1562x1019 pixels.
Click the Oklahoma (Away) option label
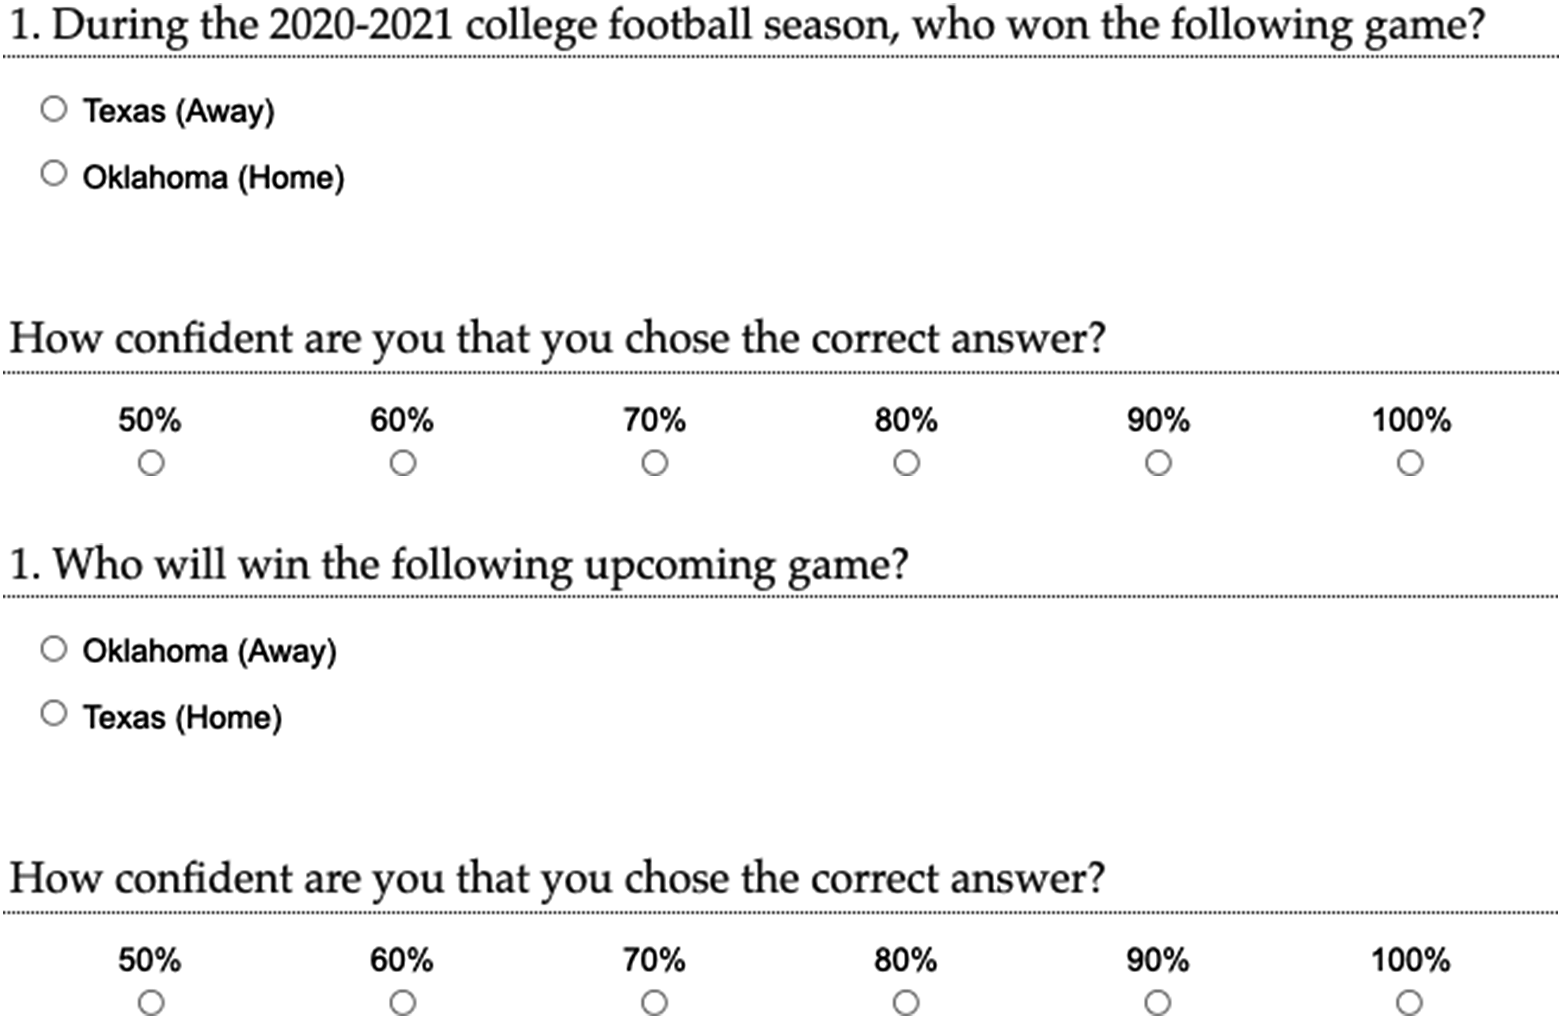click(209, 652)
